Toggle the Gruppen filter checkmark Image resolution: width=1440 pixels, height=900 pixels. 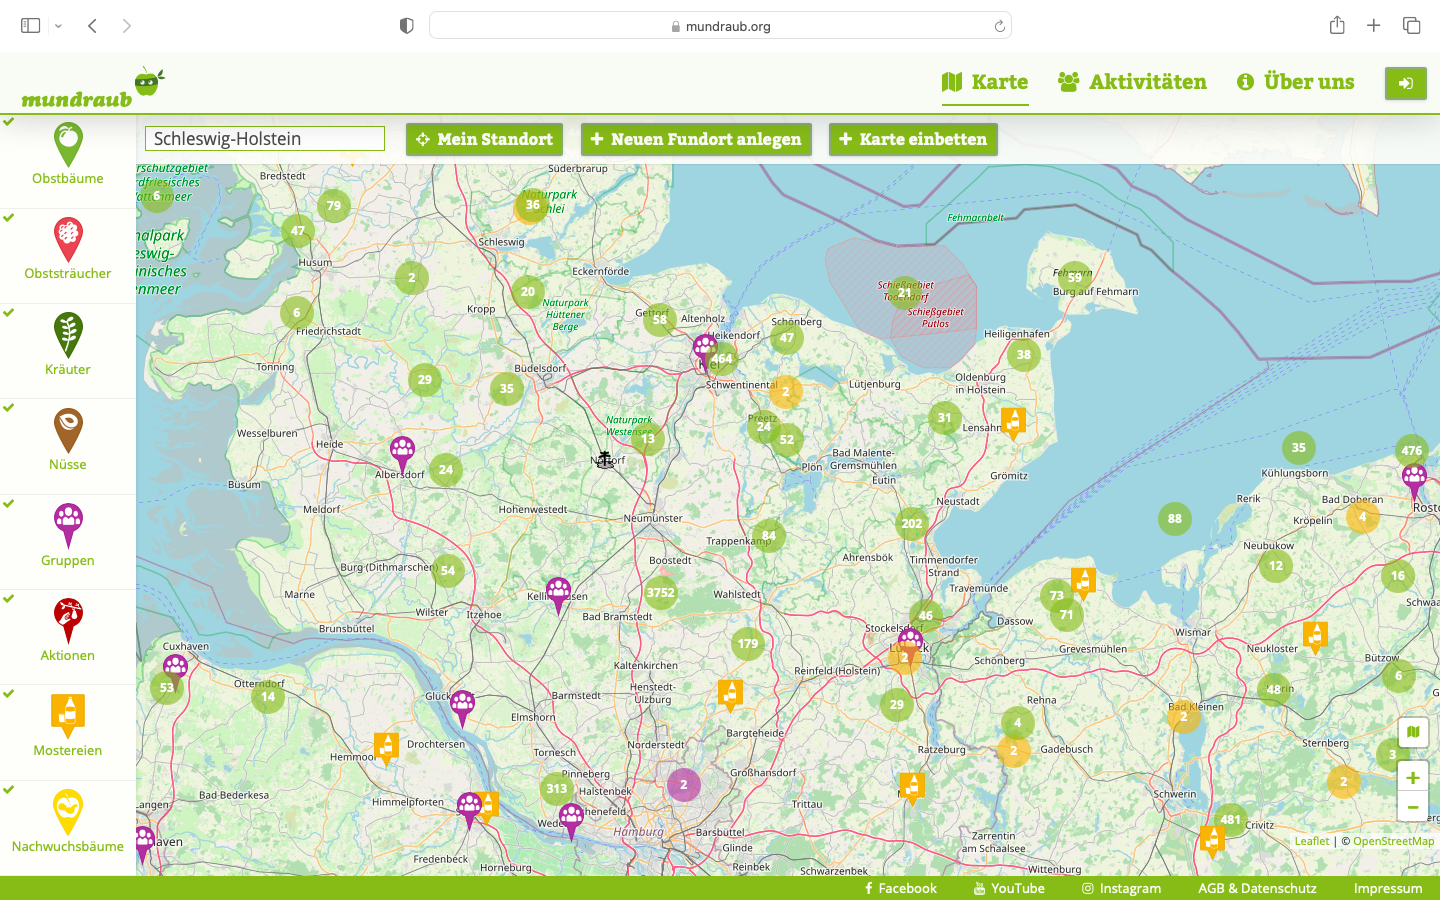click(x=9, y=503)
